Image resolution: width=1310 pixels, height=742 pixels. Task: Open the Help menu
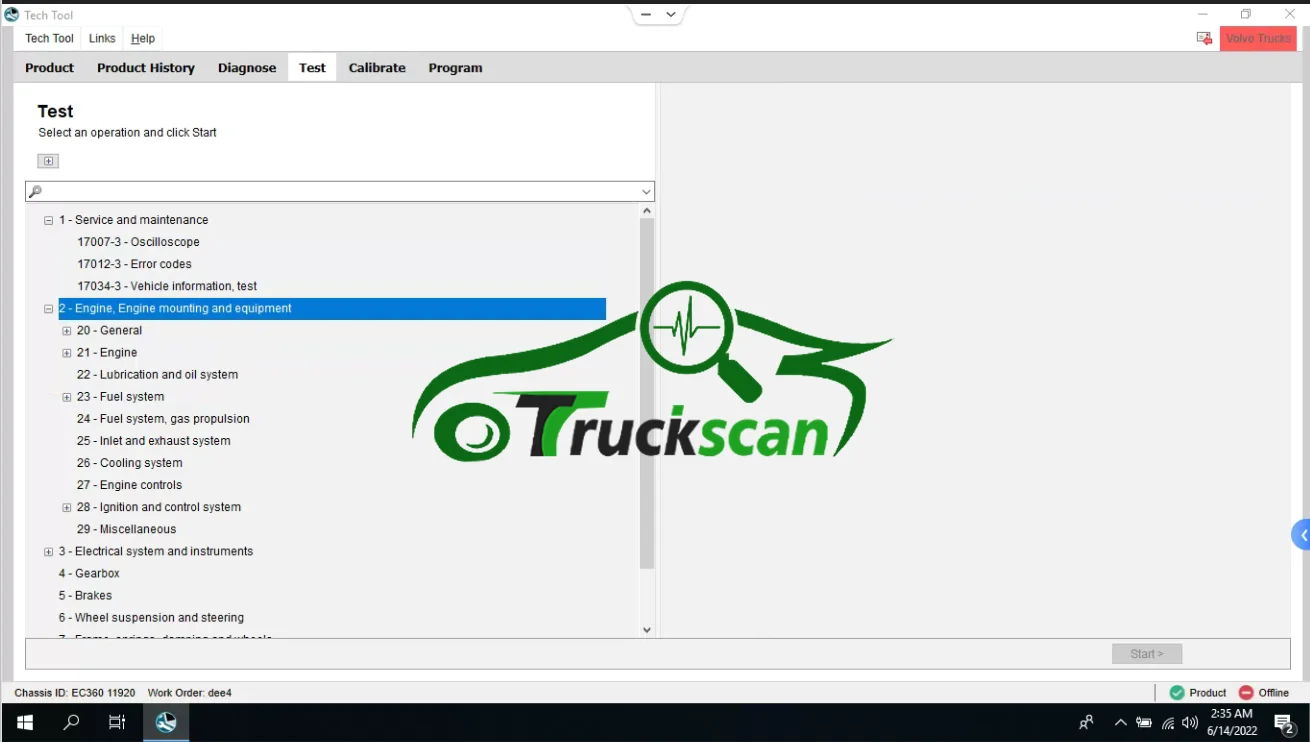[x=143, y=38]
